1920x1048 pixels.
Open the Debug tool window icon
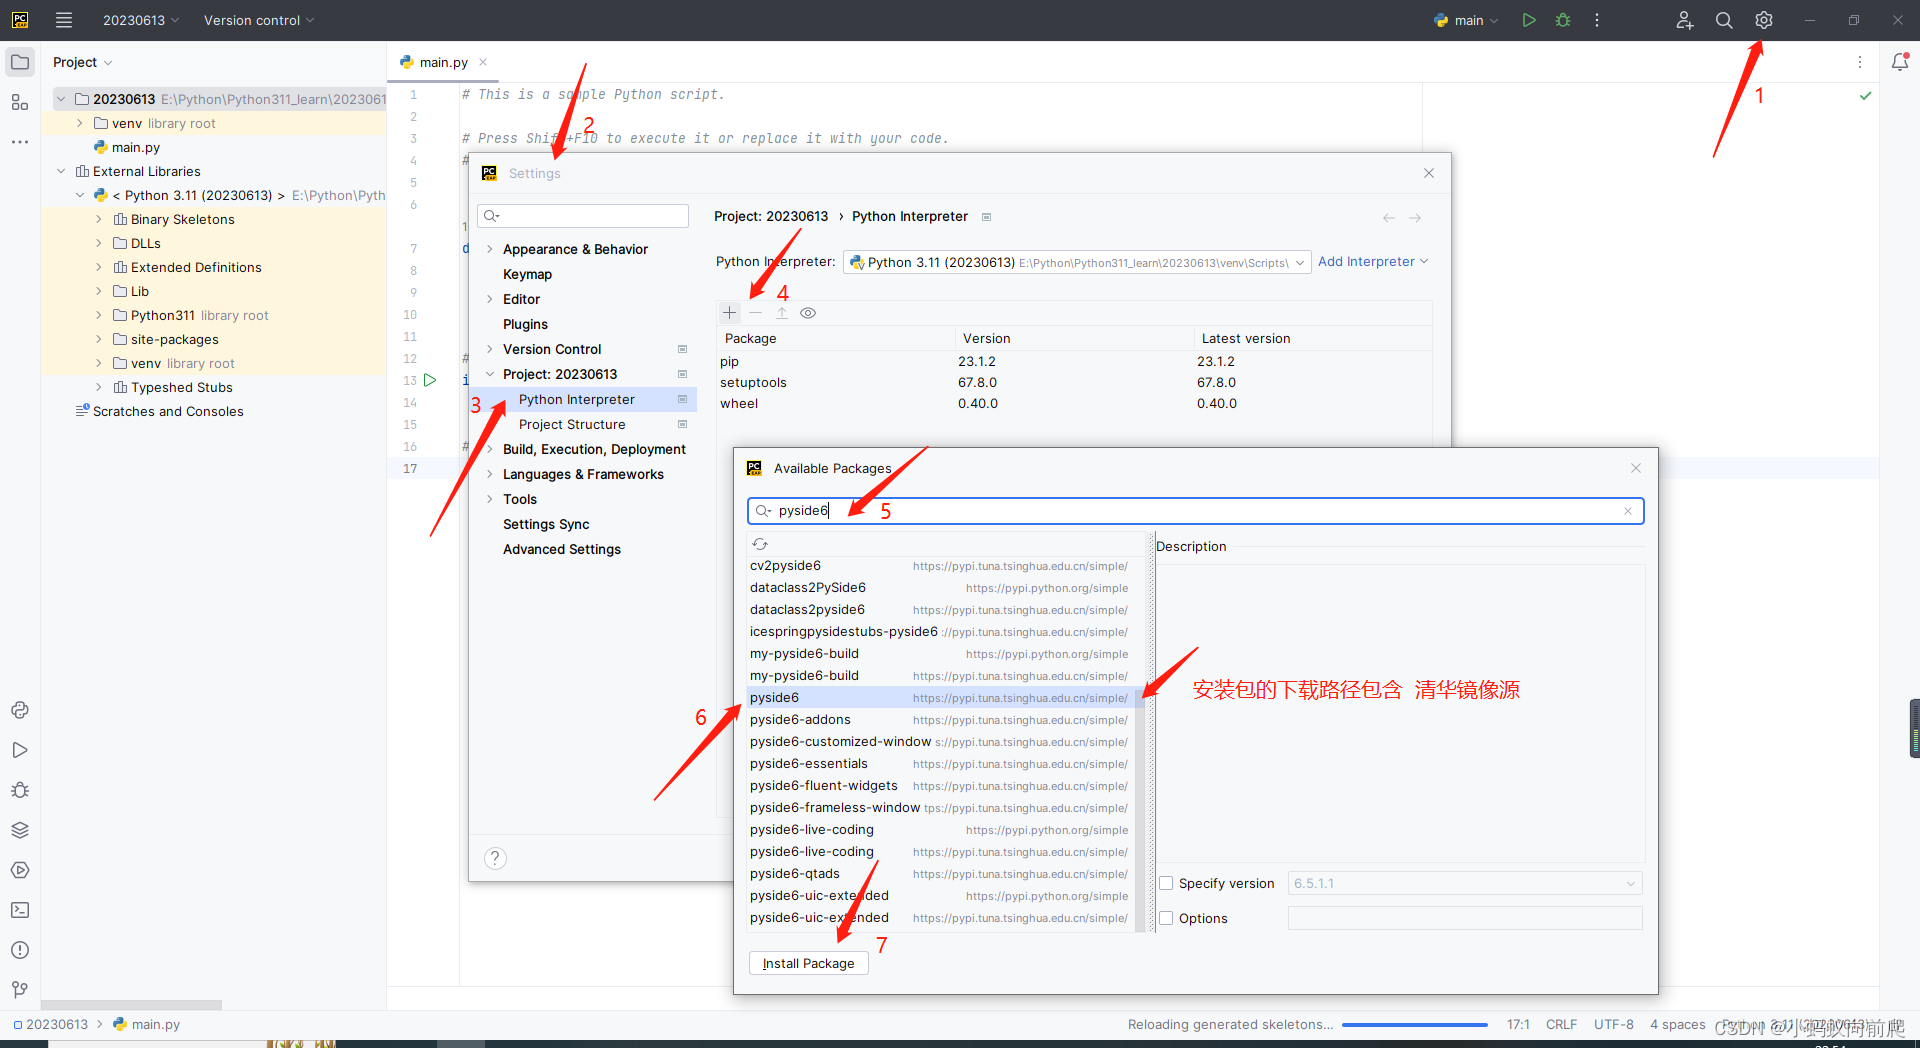[x=20, y=790]
